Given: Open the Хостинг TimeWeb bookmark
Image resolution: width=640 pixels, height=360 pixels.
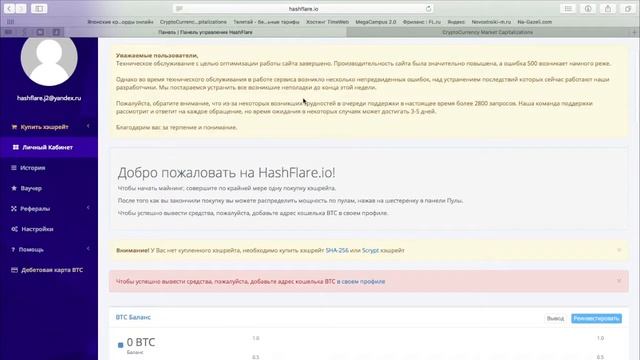Looking at the screenshot, I should (327, 22).
